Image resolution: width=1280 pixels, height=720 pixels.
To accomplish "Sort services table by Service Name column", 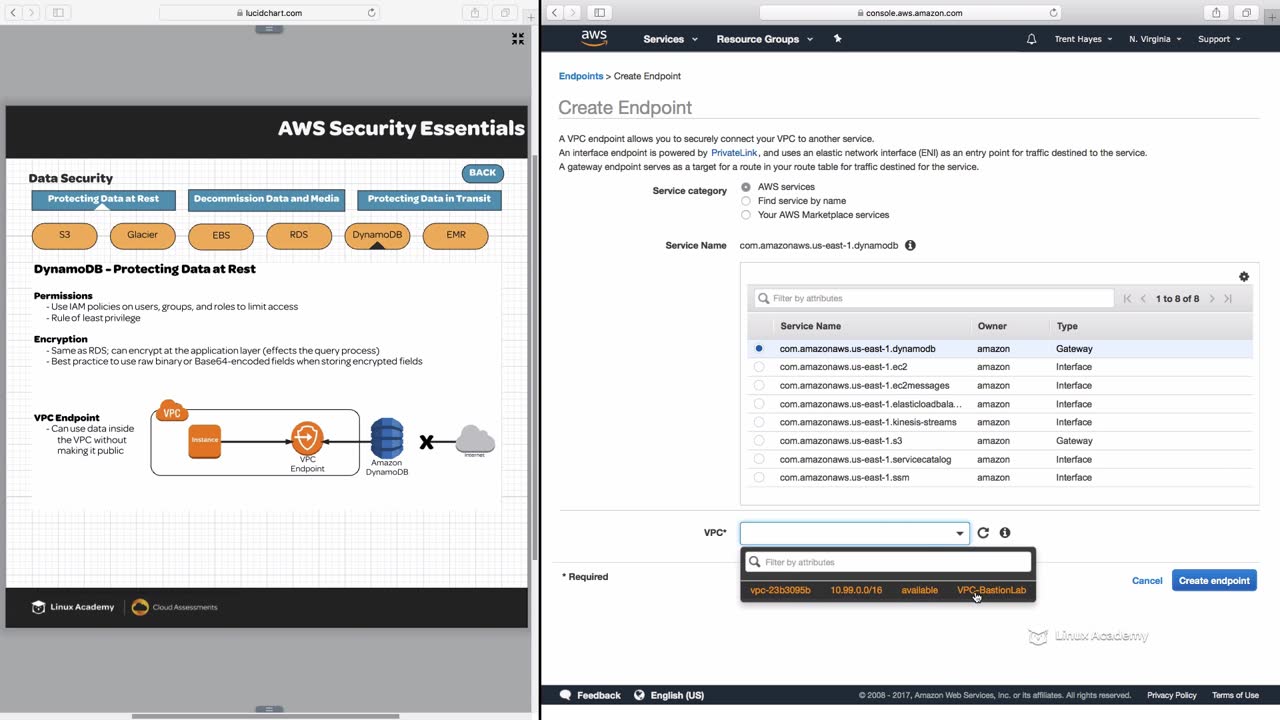I will 810,326.
